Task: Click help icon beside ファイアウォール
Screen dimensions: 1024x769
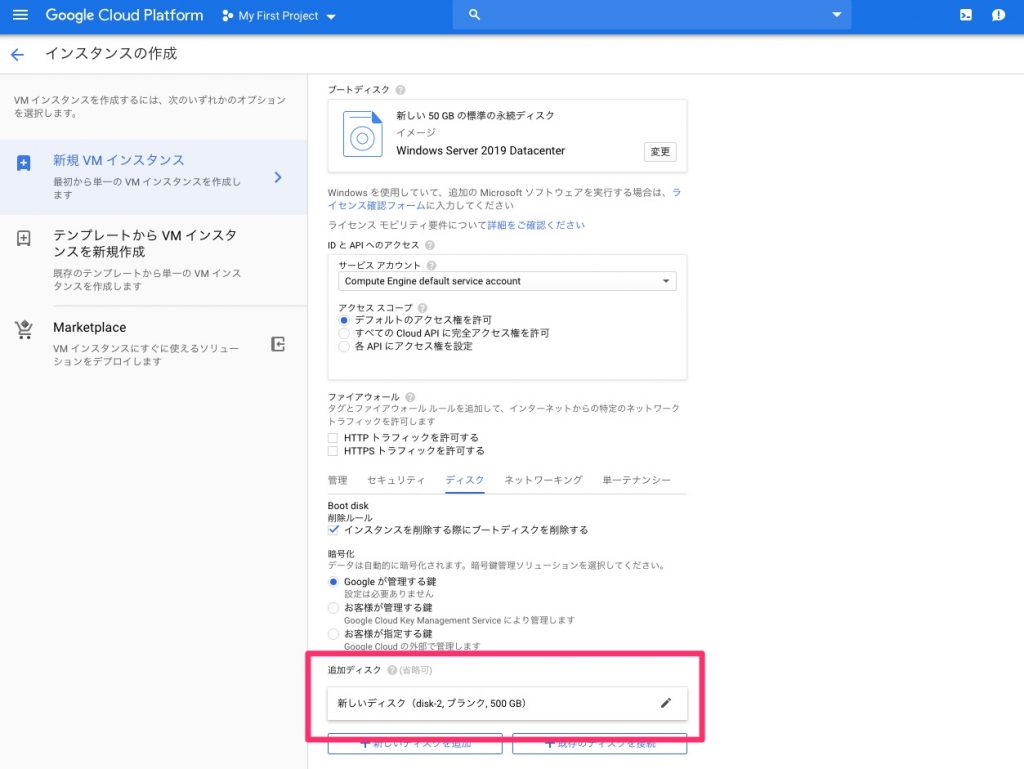Action: (410, 397)
